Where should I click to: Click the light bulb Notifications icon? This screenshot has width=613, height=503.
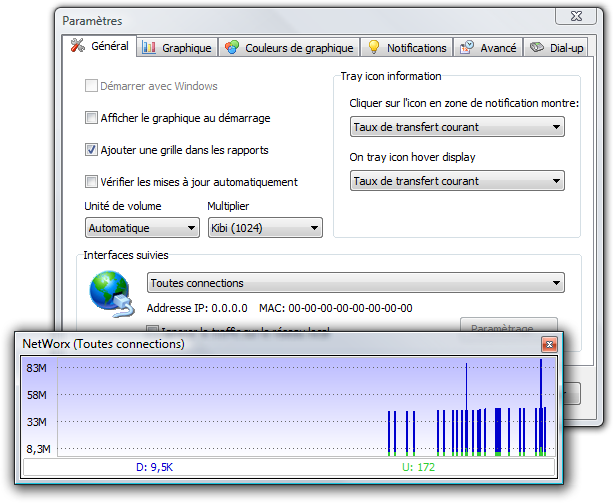374,47
